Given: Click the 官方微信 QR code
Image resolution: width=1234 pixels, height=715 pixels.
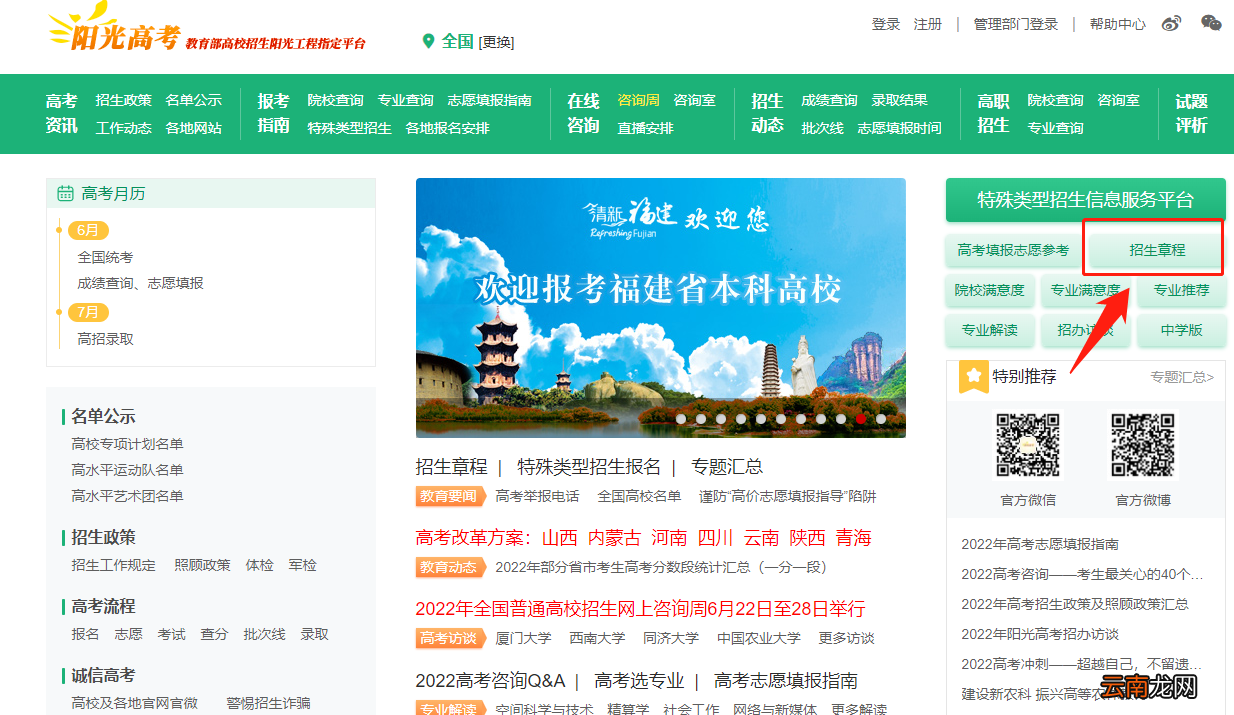Looking at the screenshot, I should (1027, 445).
